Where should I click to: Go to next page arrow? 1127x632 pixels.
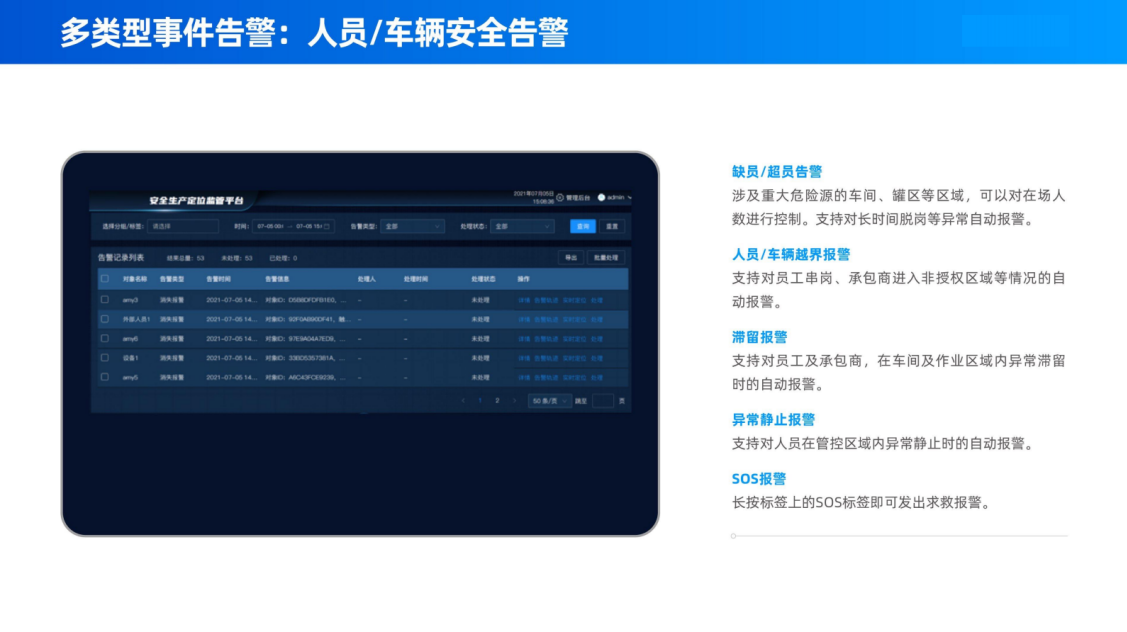pyautogui.click(x=515, y=401)
